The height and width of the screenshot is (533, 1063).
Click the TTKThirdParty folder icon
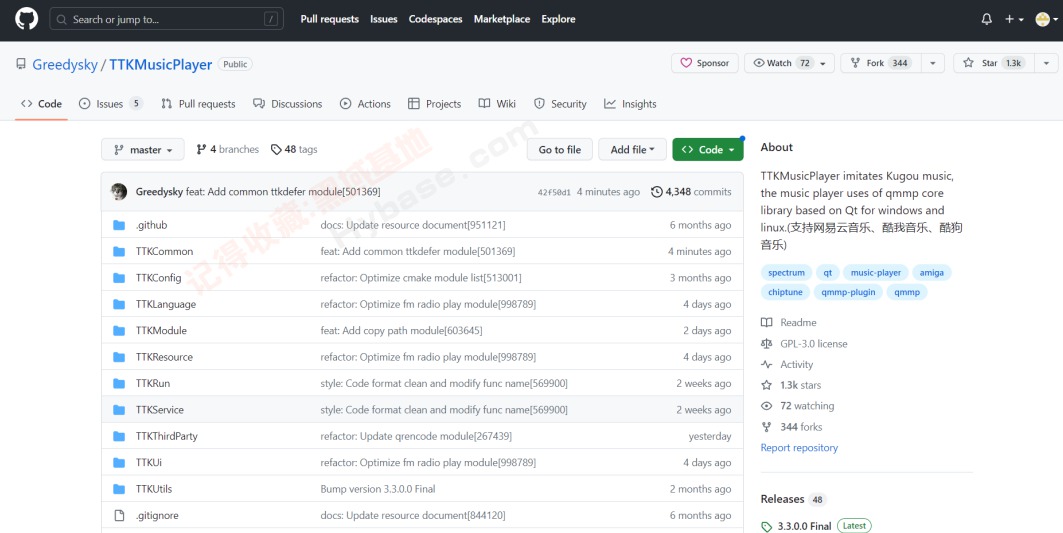119,437
